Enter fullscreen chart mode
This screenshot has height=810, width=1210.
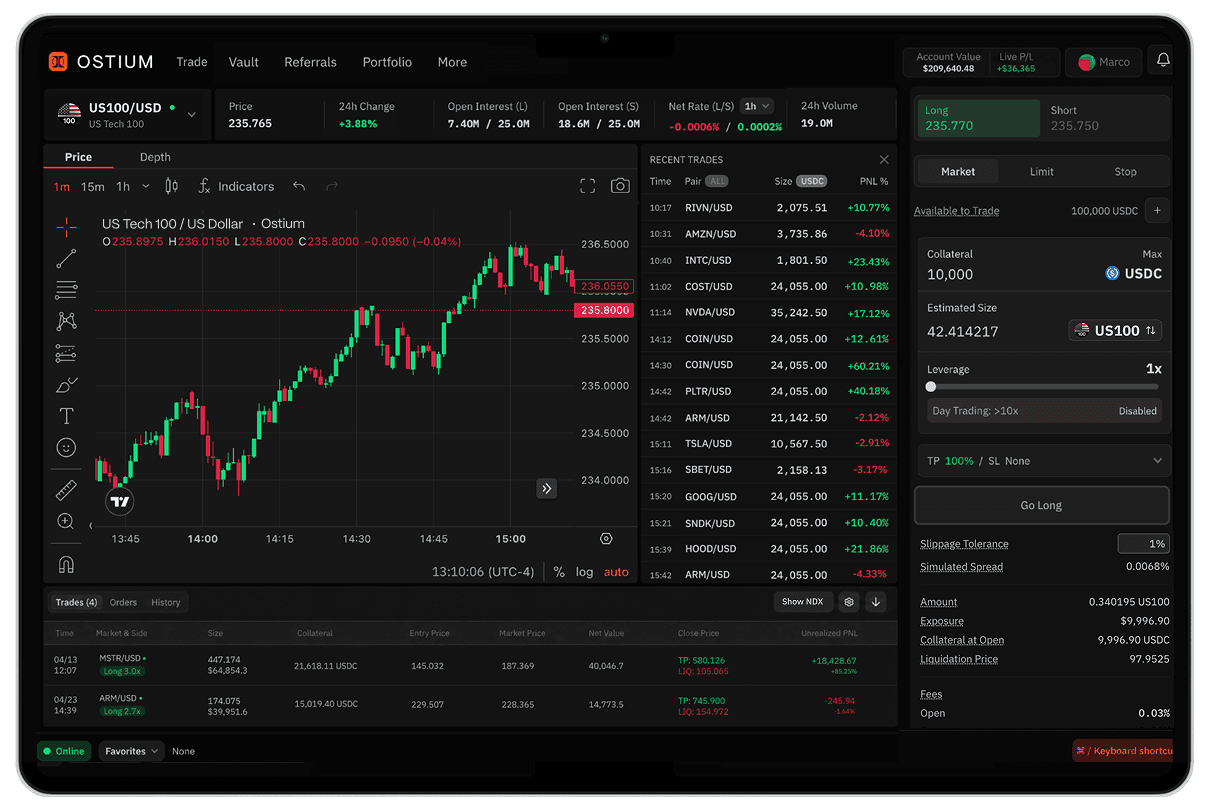click(587, 186)
